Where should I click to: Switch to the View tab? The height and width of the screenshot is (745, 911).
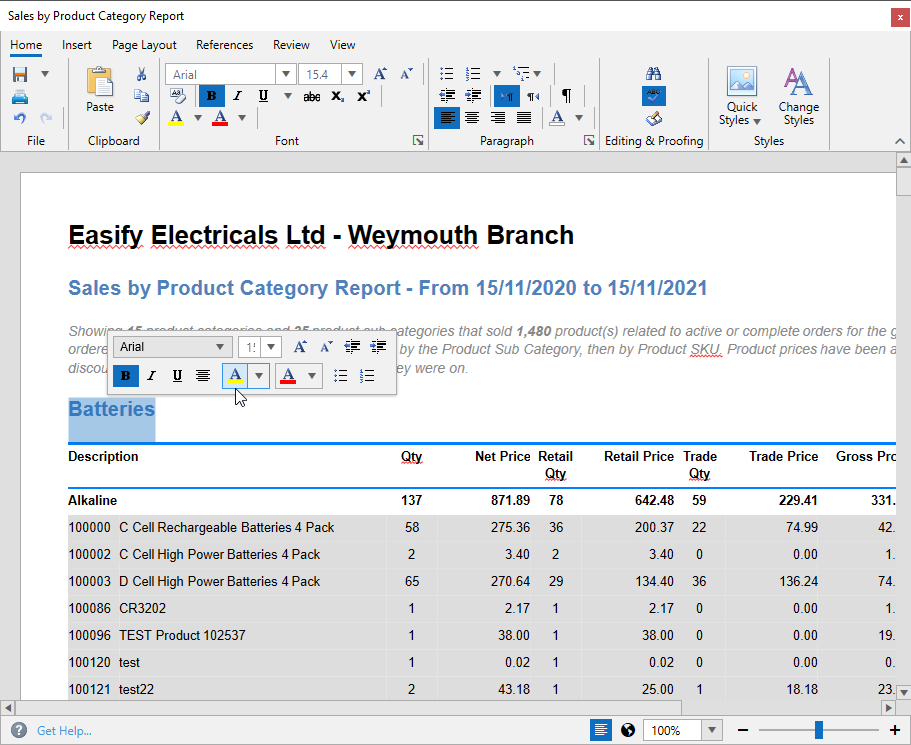click(342, 45)
